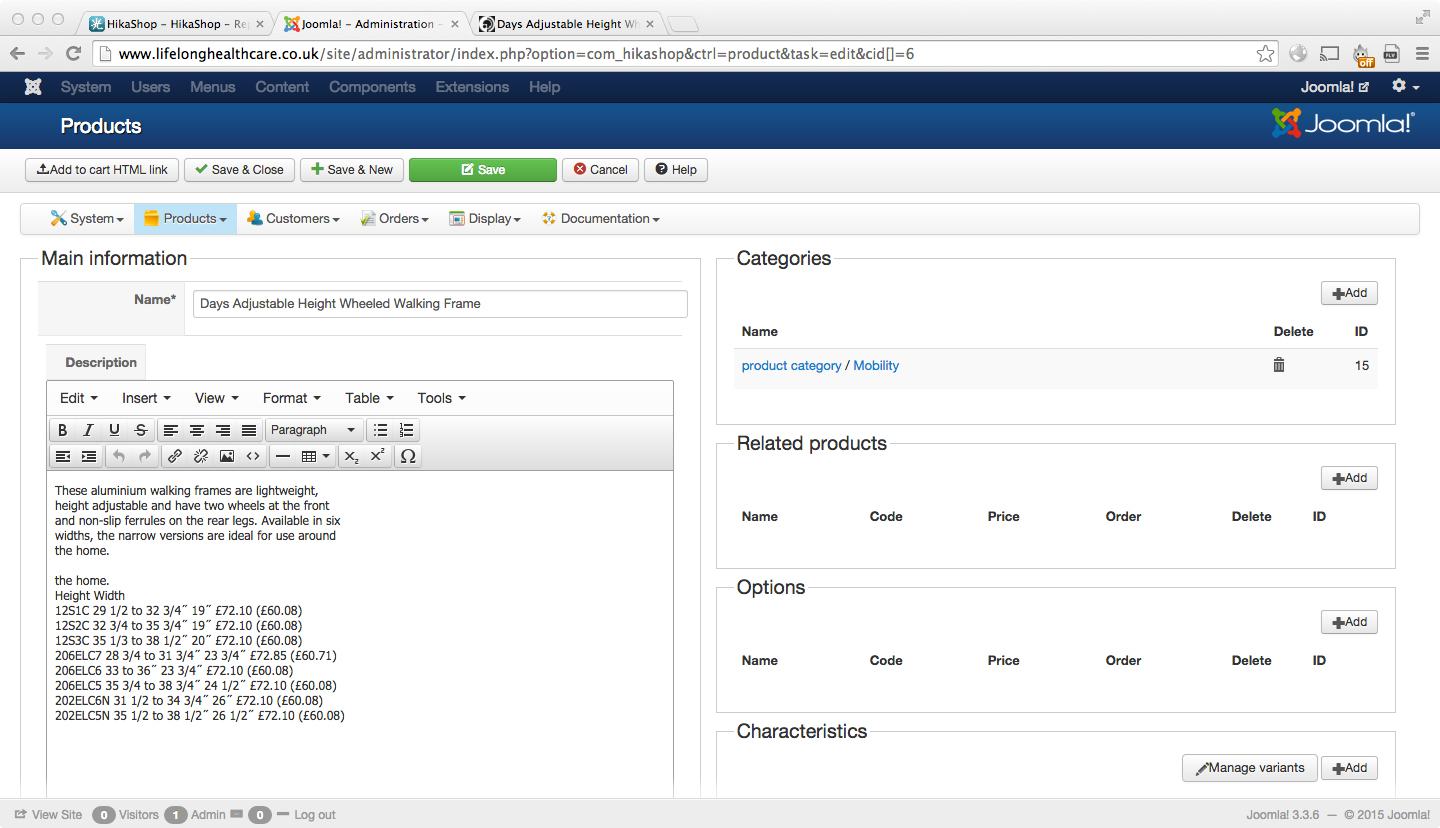Toggle bold formatting in the description editor
Image resolution: width=1440 pixels, height=828 pixels.
click(x=62, y=430)
